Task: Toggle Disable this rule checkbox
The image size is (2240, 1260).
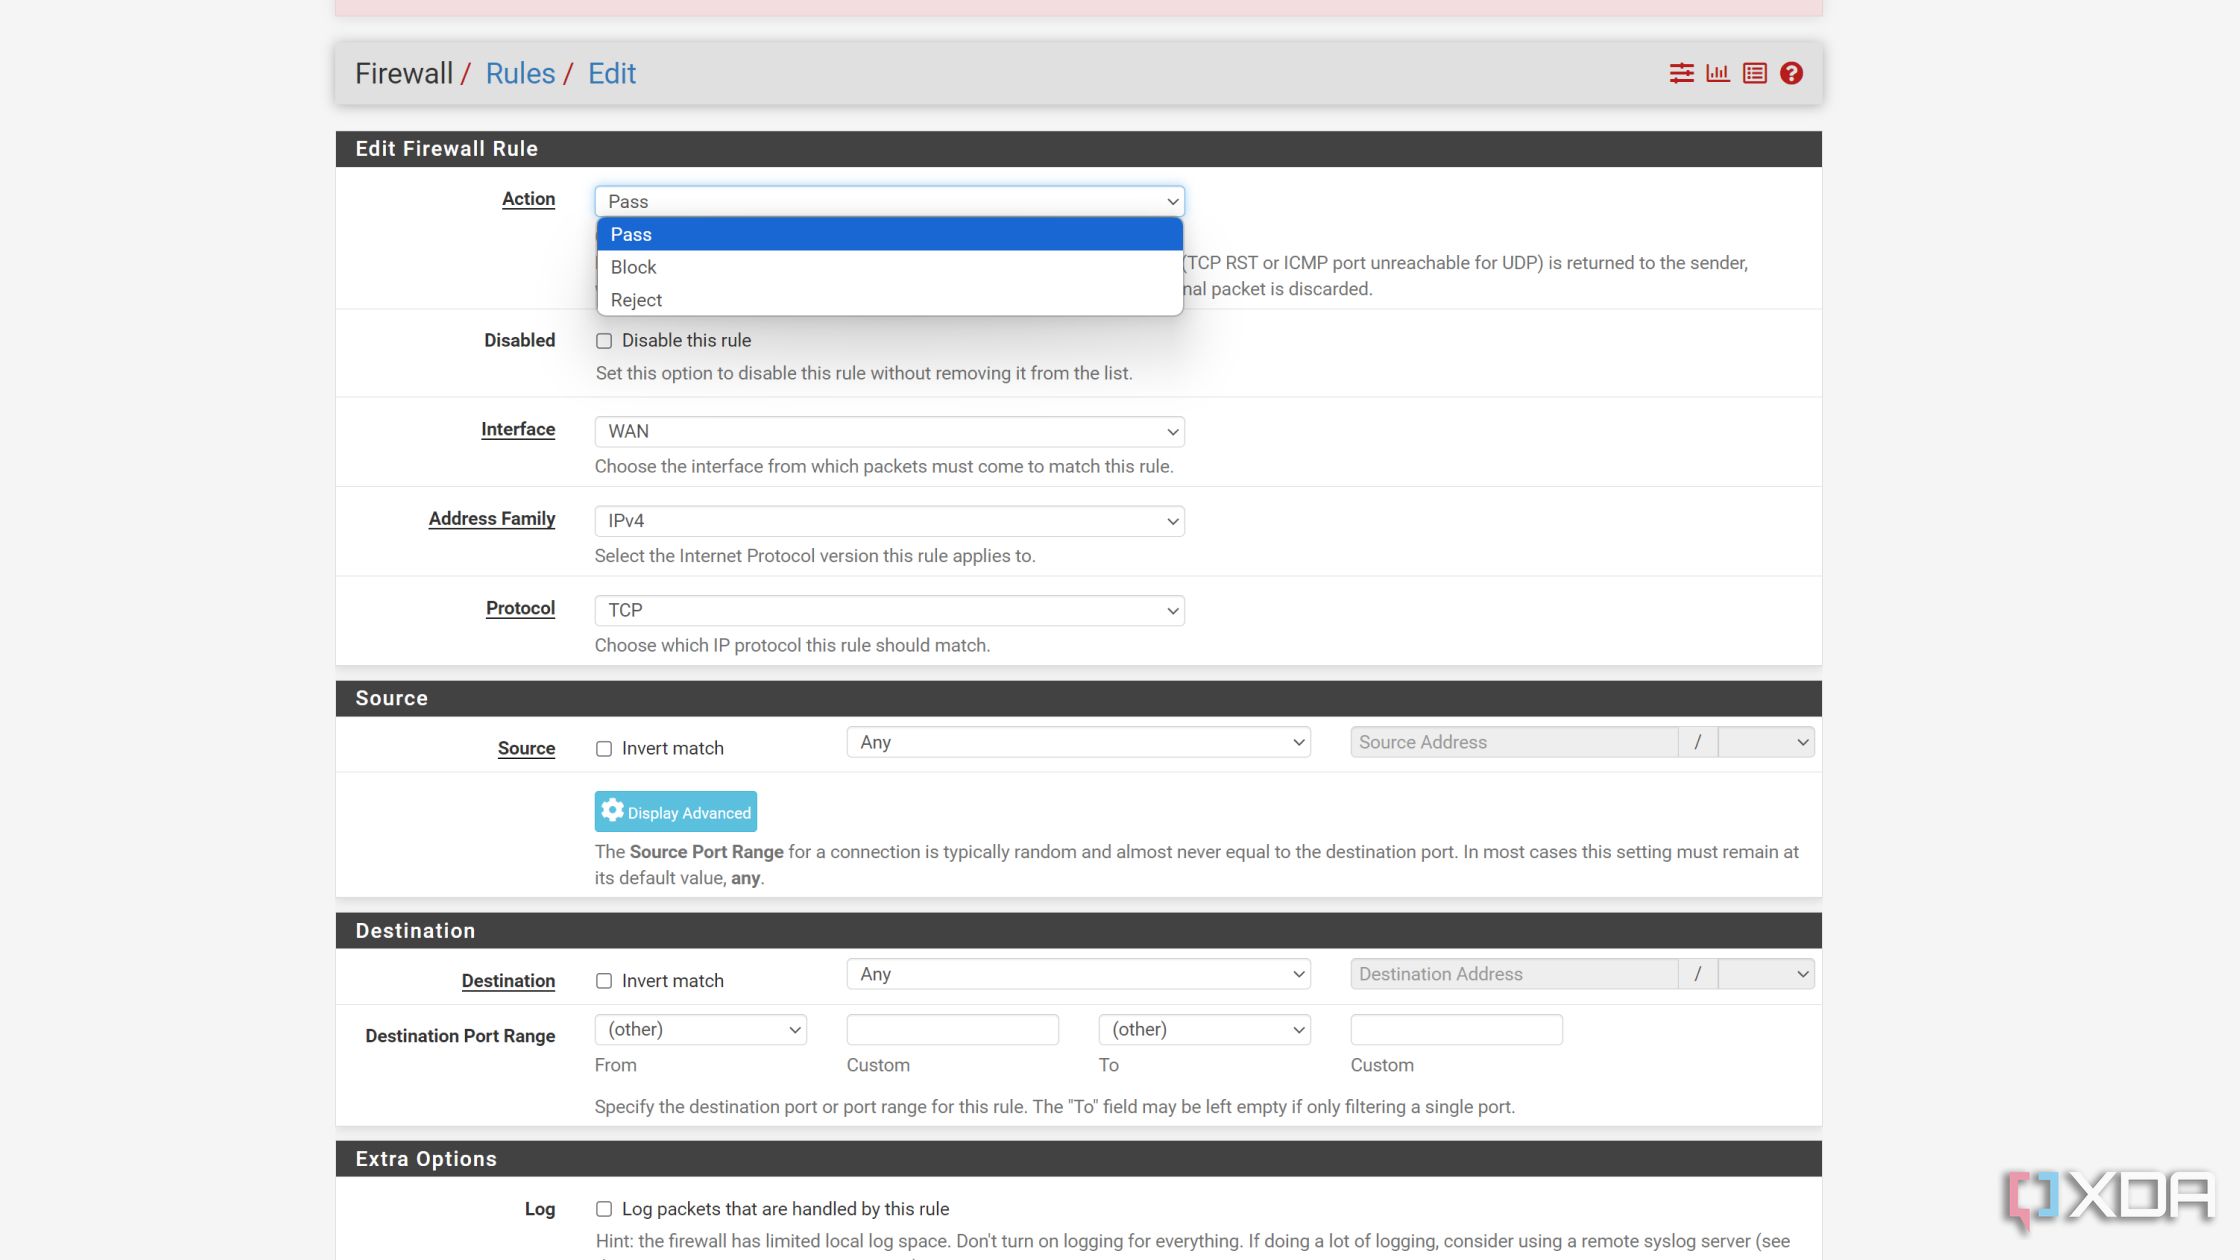Action: click(x=605, y=340)
